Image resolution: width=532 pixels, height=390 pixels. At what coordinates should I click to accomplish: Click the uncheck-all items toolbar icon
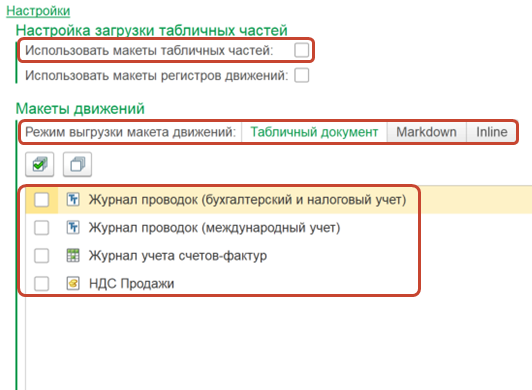(x=77, y=165)
